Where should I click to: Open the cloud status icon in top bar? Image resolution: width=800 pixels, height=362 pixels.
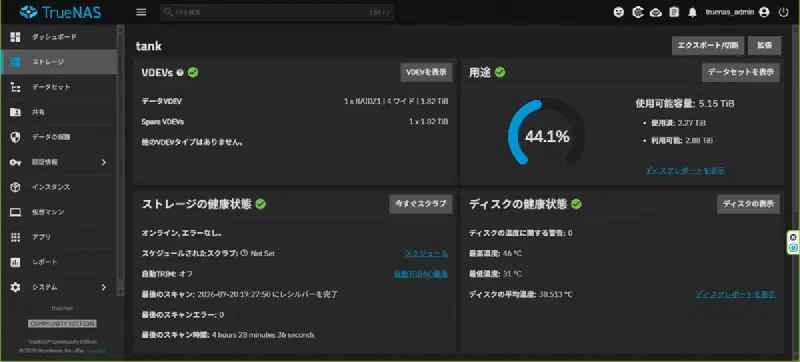coord(656,12)
